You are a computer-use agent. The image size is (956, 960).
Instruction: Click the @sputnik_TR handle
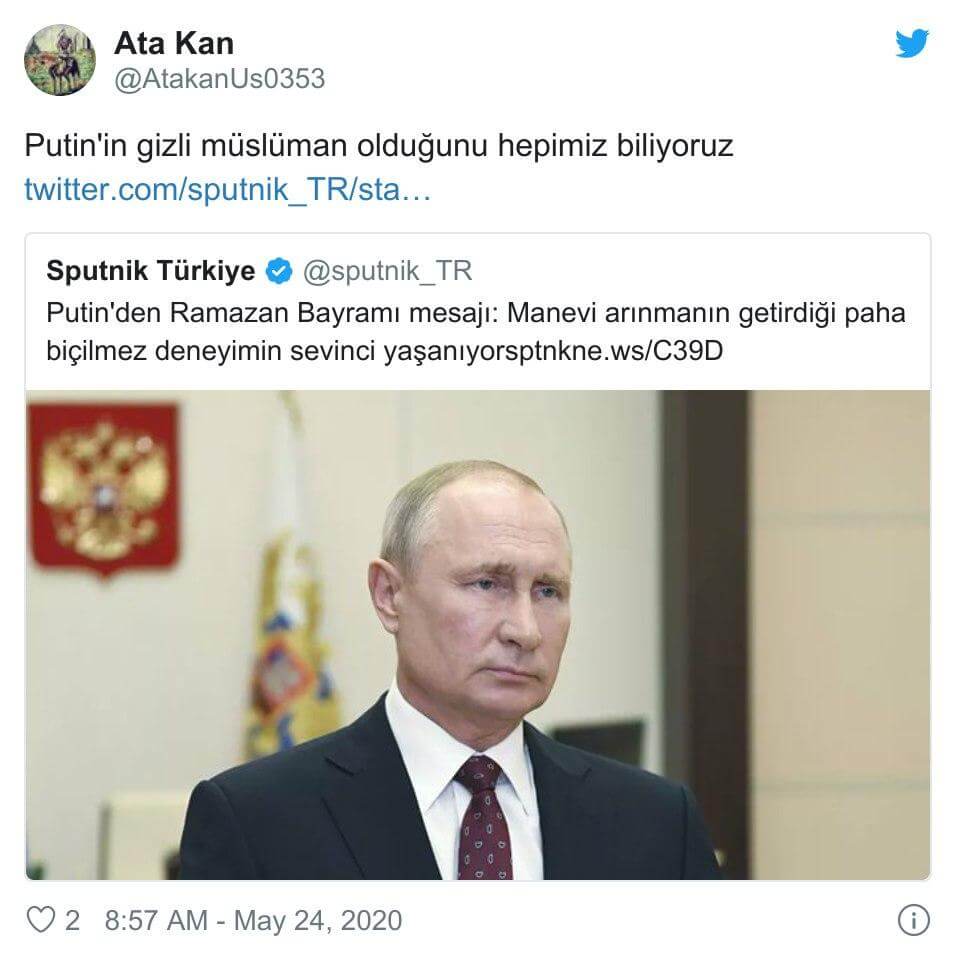[388, 271]
